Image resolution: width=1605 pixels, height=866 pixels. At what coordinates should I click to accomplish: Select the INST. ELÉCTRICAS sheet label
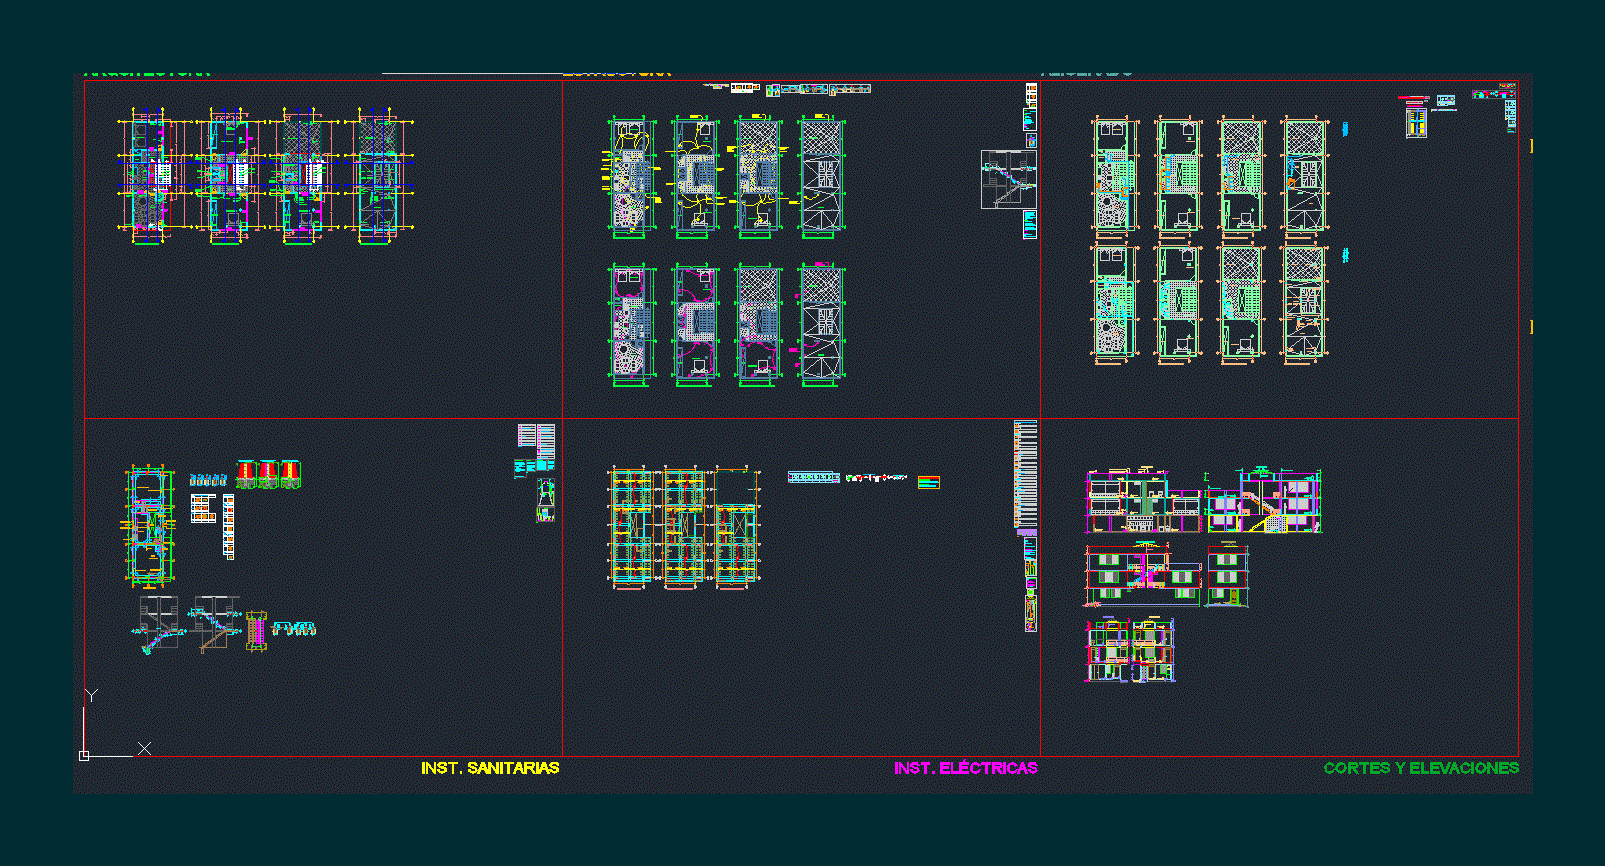[x=966, y=768]
